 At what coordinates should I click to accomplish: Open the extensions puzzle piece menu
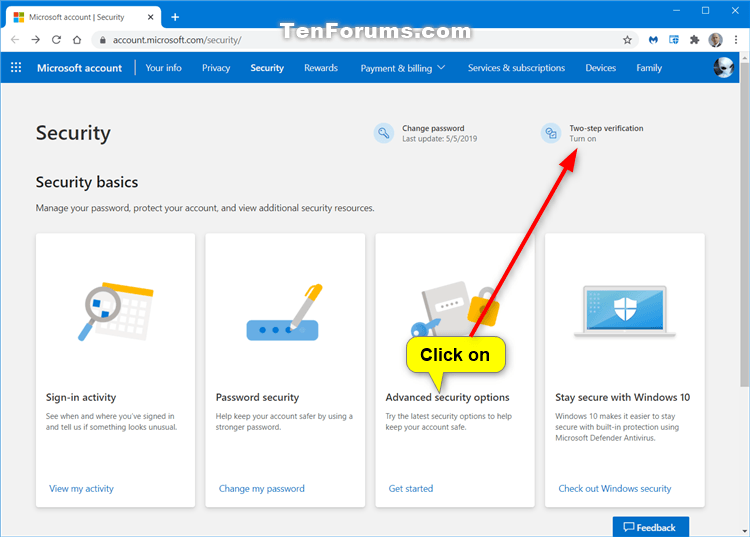(694, 40)
